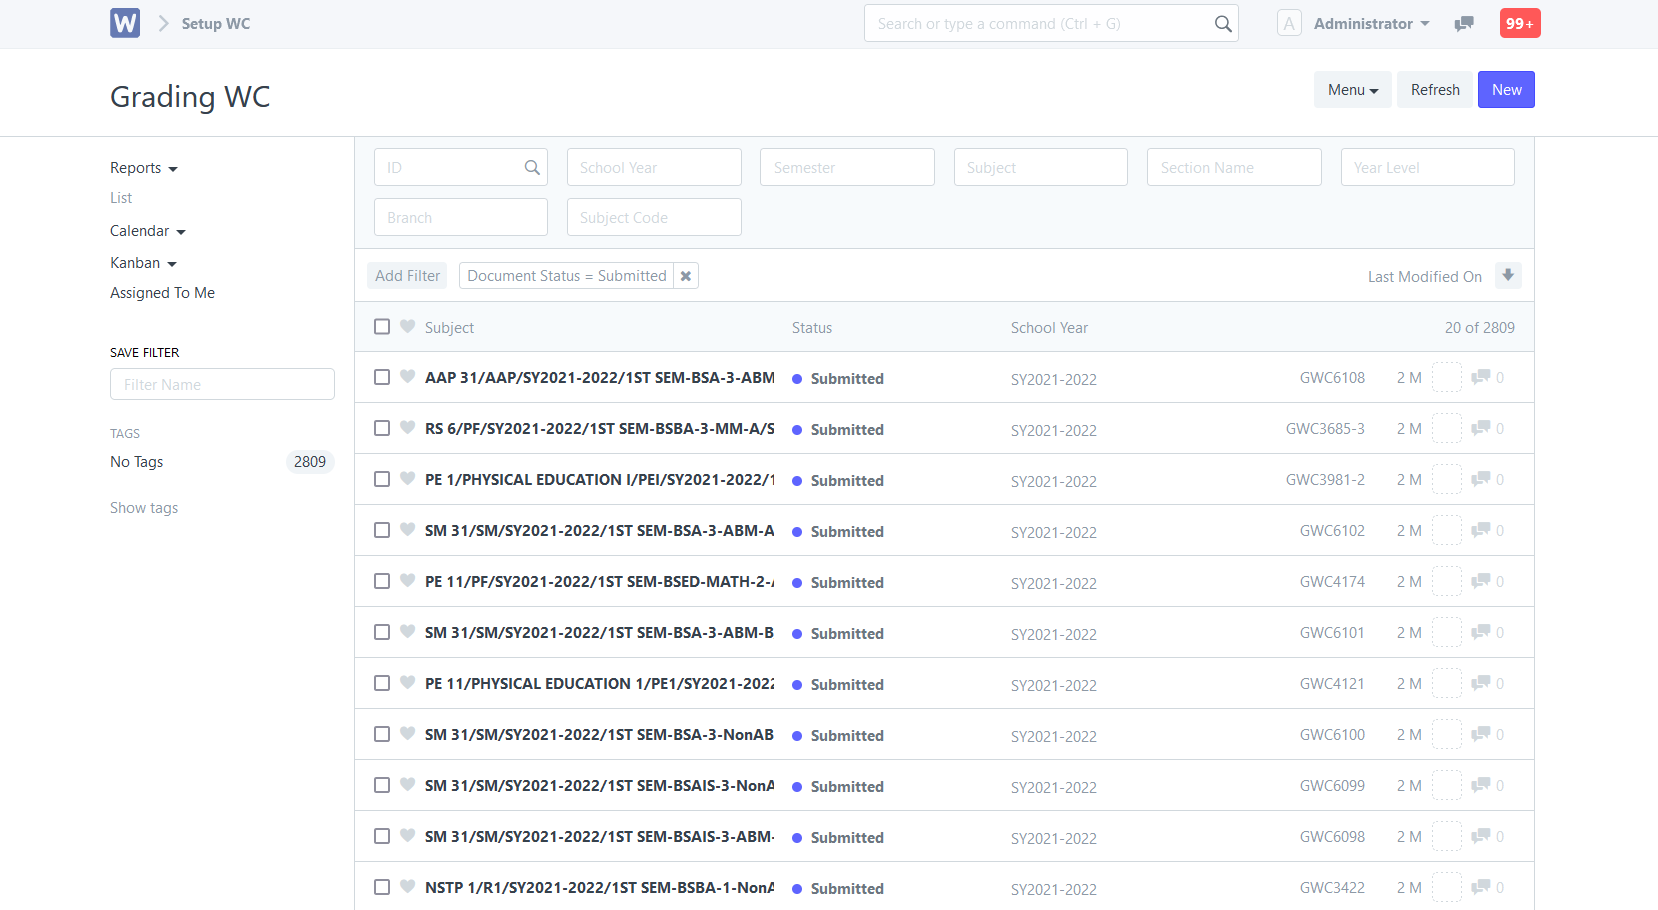The width and height of the screenshot is (1658, 910).
Task: Click the magnifier icon in ID filter
Action: click(x=532, y=167)
